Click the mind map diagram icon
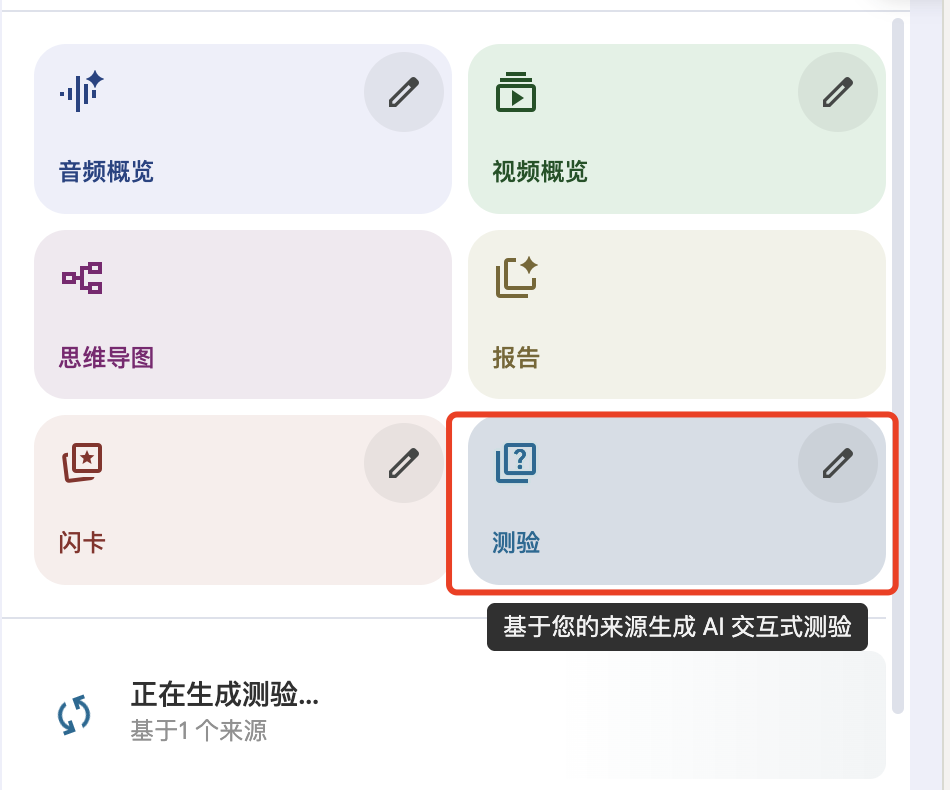The width and height of the screenshot is (950, 790). (82, 277)
